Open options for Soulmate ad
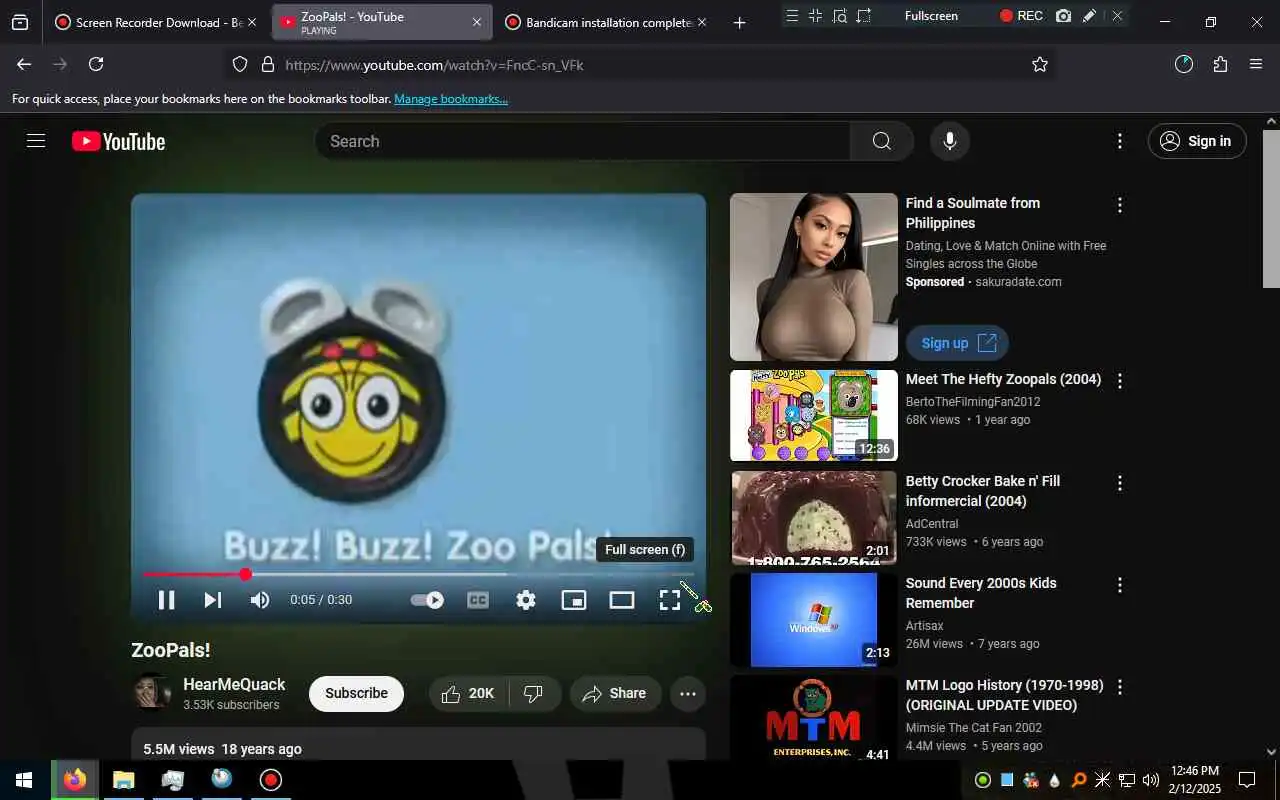 point(1120,205)
